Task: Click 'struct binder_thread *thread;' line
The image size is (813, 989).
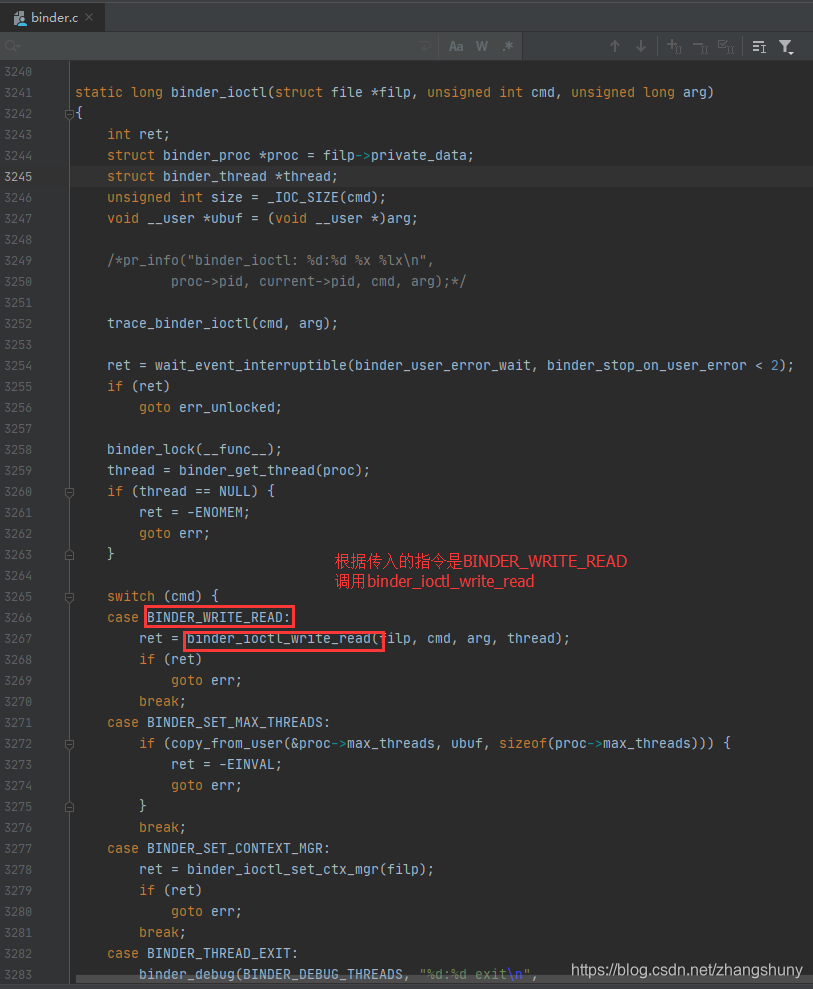Action: click(x=222, y=177)
